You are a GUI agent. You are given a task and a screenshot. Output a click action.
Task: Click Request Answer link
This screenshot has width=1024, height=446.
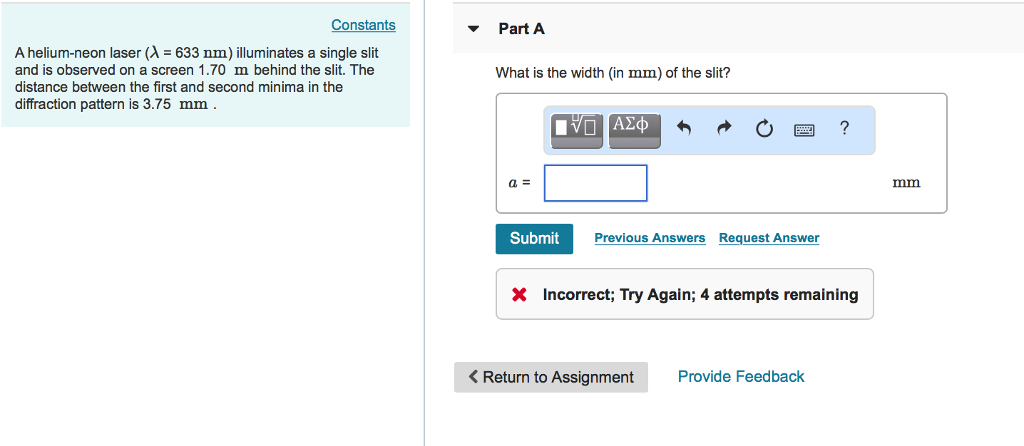(x=769, y=238)
